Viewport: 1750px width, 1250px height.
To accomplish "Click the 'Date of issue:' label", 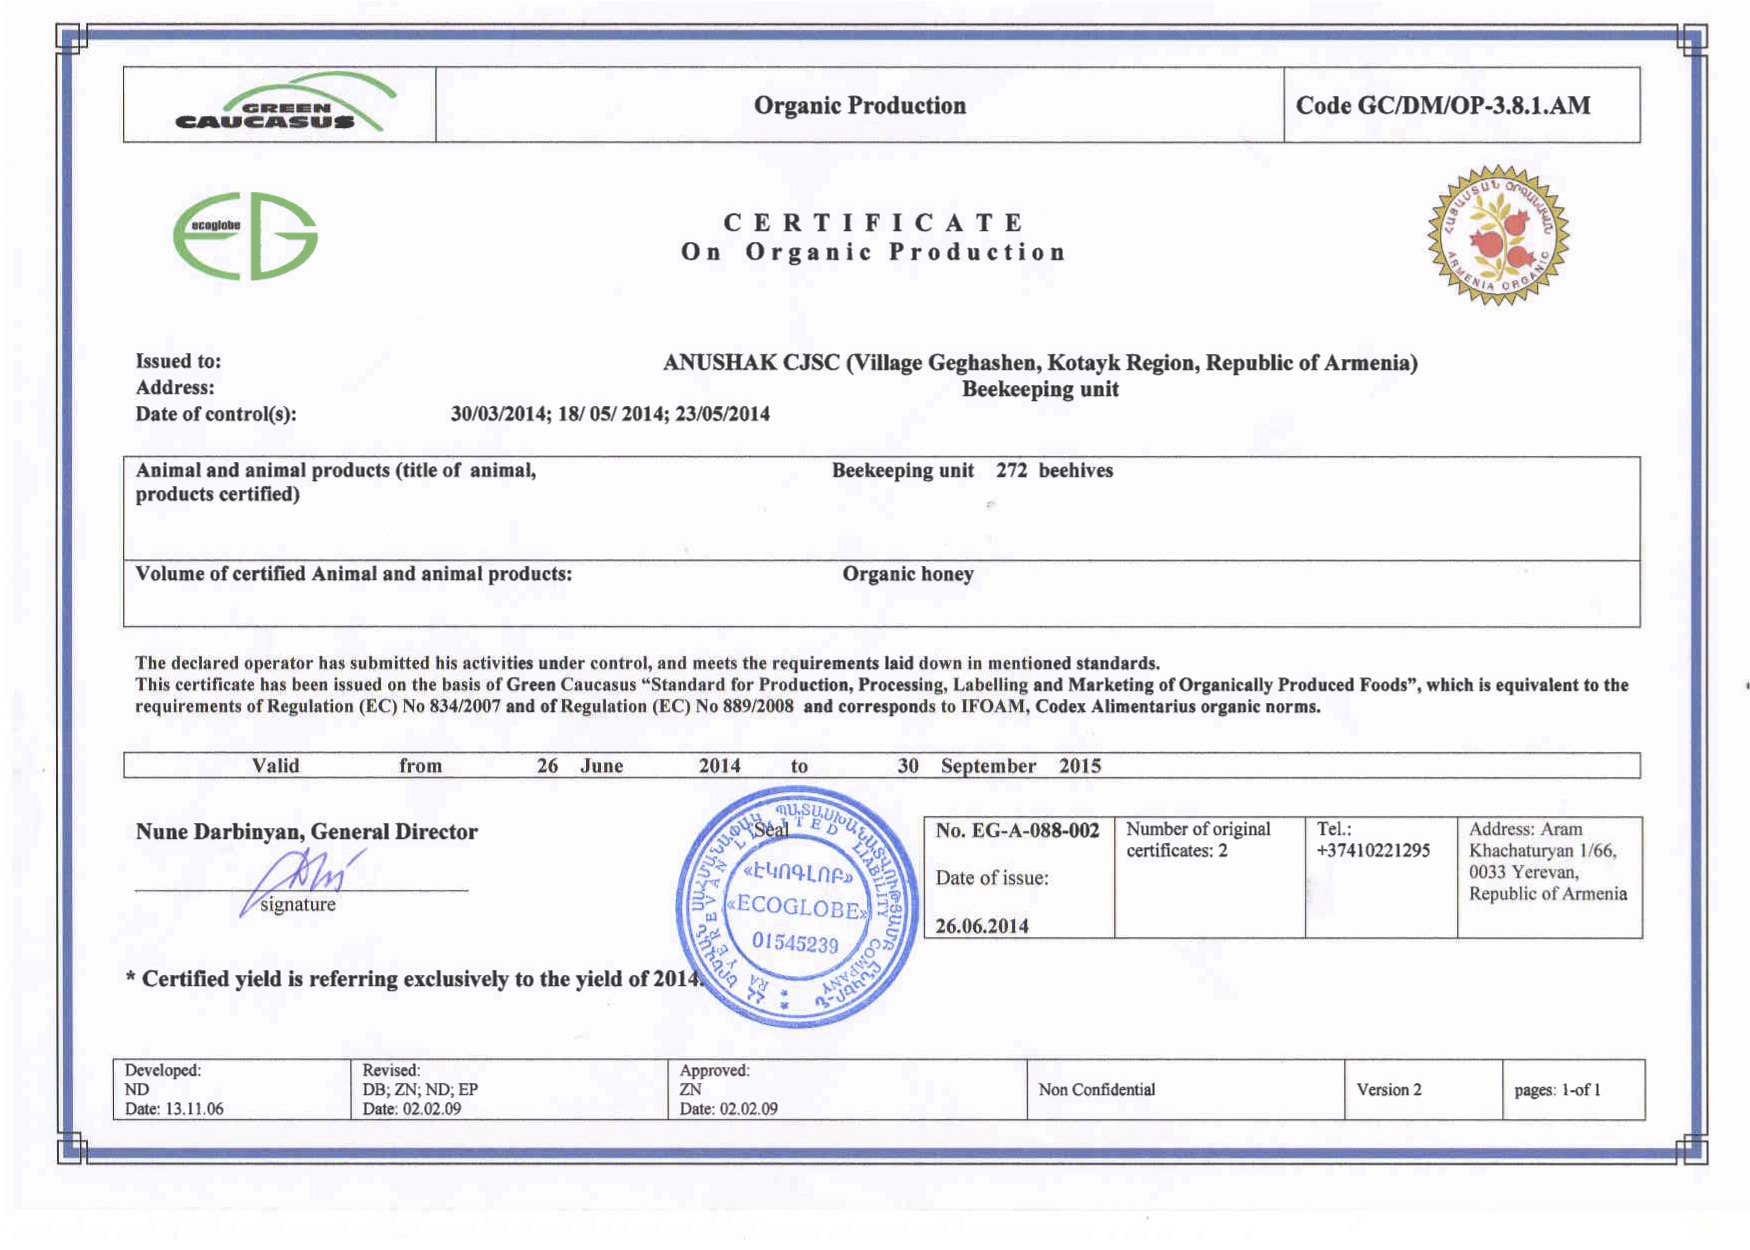I will (992, 878).
